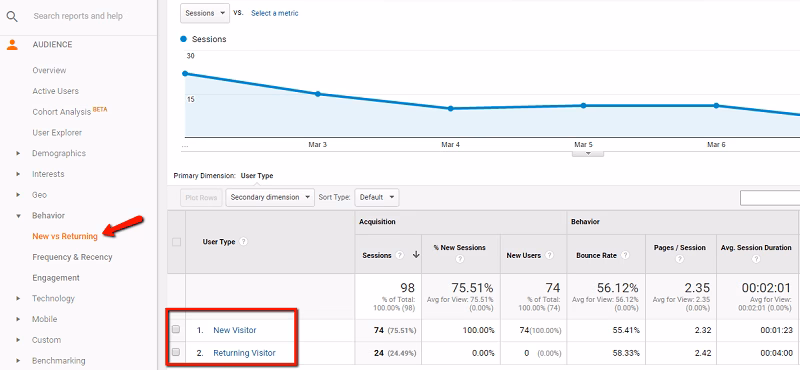Open the Secondary dimension dropdown

tap(270, 198)
